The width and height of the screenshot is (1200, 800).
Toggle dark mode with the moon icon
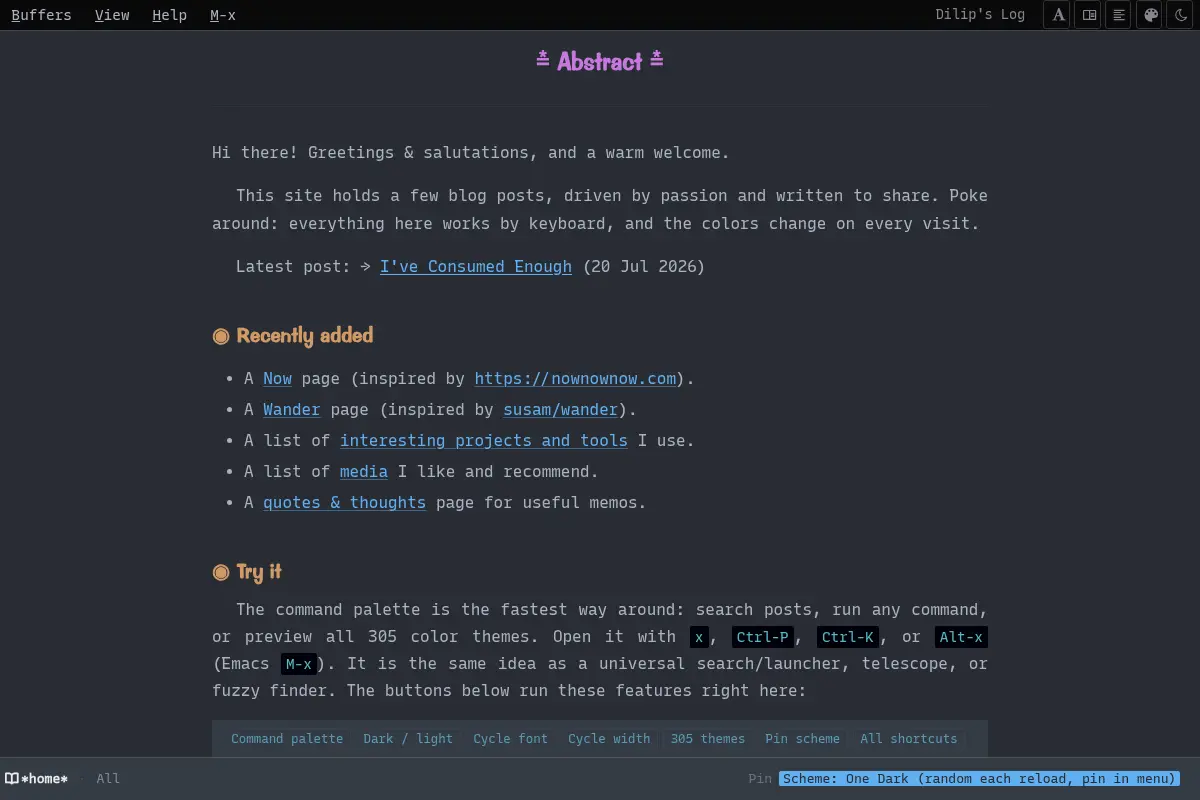tap(1181, 15)
